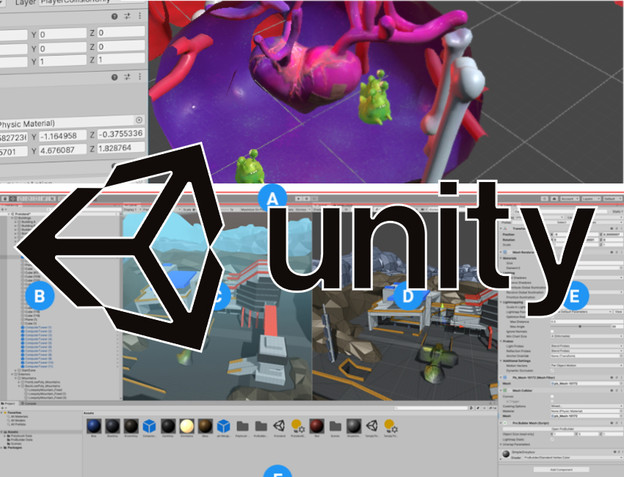Click the blue circular marker labeled D
This screenshot has width=624, height=477.
(x=406, y=295)
